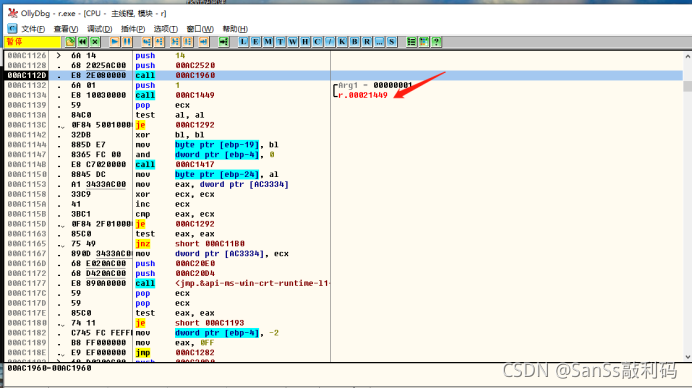Click the Help question mark toolbar icon
This screenshot has width=692, height=388.
click(x=436, y=42)
